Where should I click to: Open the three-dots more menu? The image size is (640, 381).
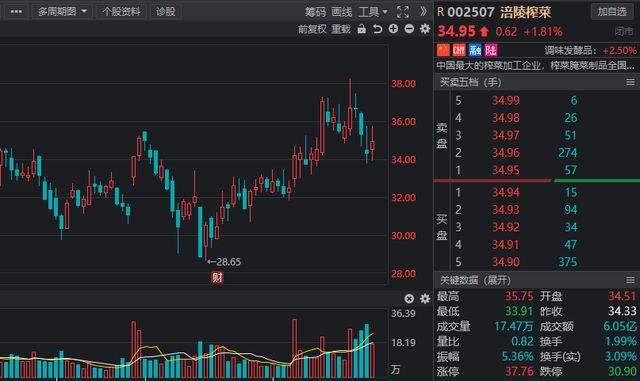pyautogui.click(x=16, y=11)
